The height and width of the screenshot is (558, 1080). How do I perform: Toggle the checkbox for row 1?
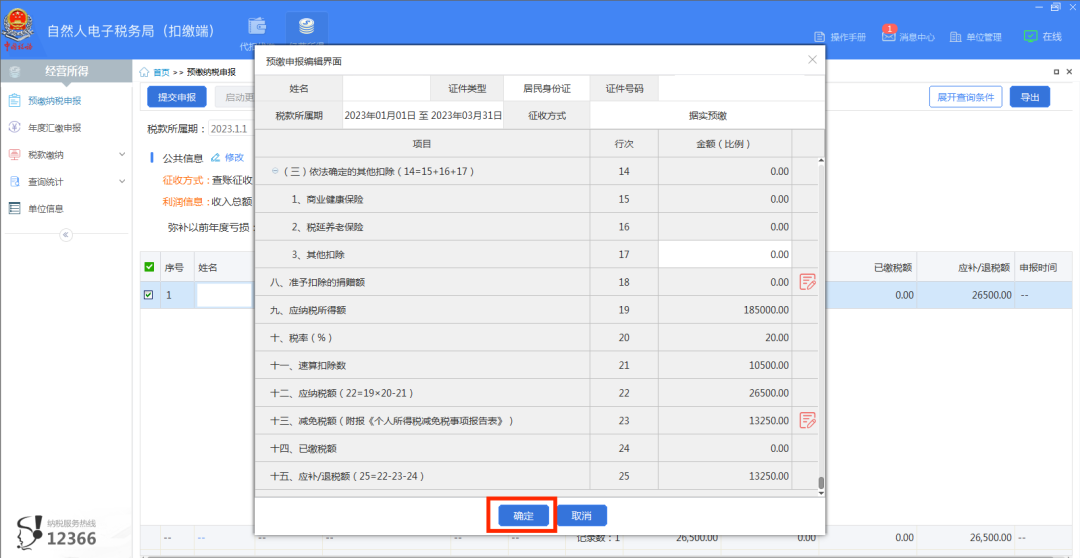pyautogui.click(x=149, y=295)
